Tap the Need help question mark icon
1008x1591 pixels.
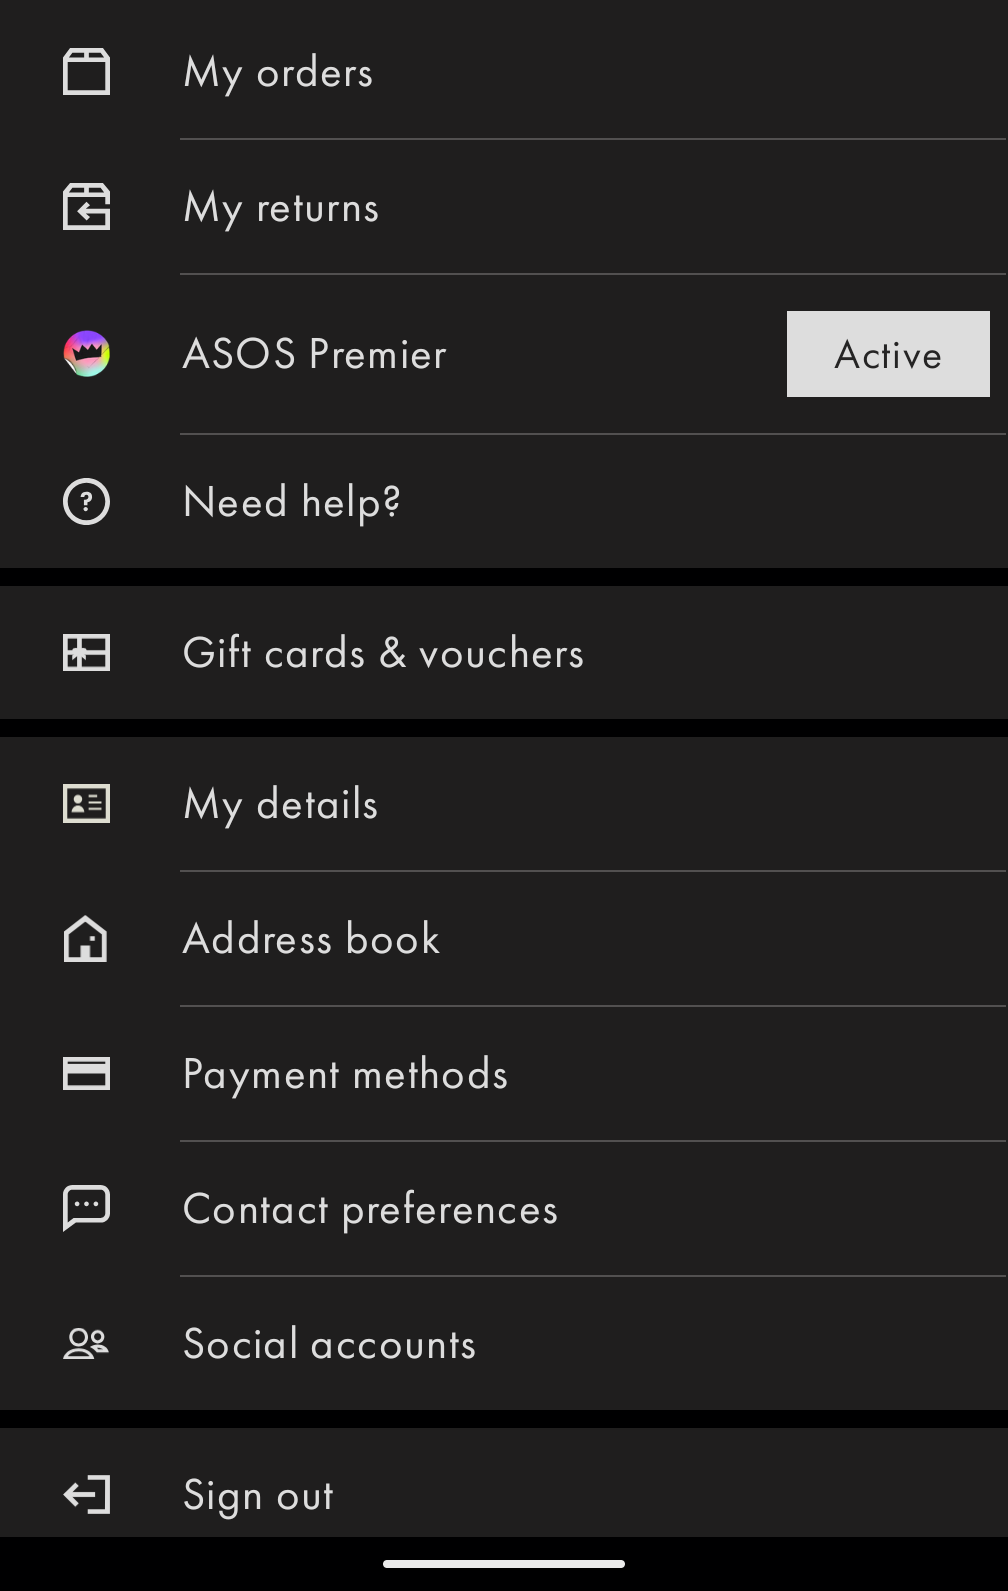pos(86,502)
